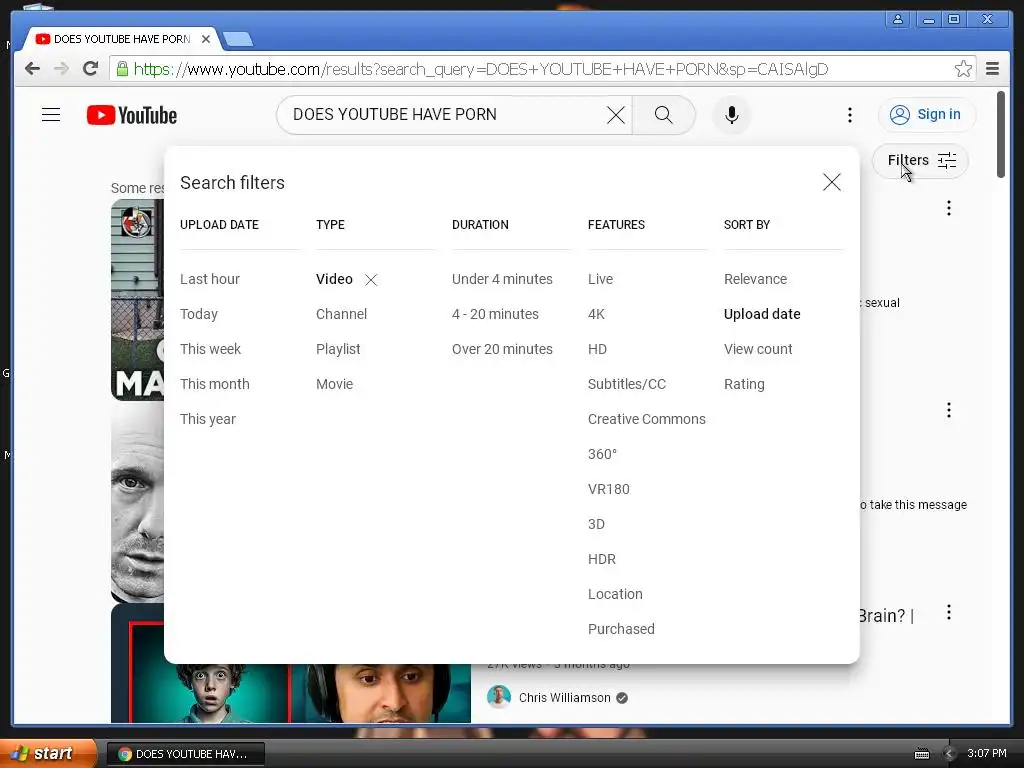Open the YouTube hamburger guide menu
The height and width of the screenshot is (768, 1024).
click(x=51, y=115)
